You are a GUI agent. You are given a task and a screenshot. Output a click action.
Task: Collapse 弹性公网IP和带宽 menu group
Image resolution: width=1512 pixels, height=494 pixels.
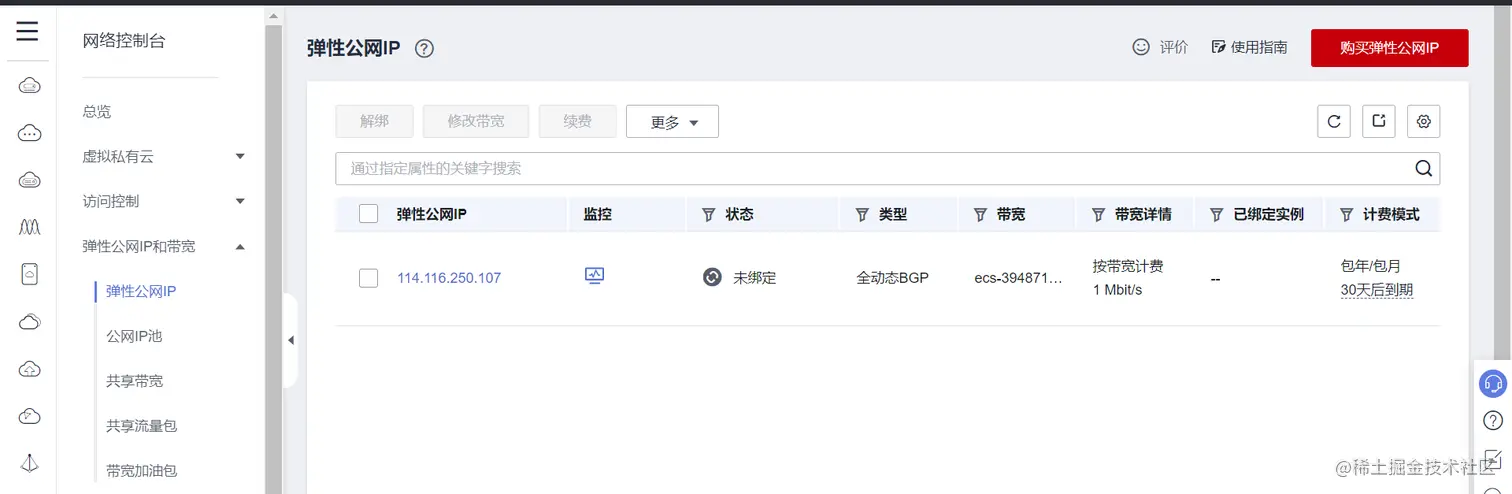(x=240, y=246)
